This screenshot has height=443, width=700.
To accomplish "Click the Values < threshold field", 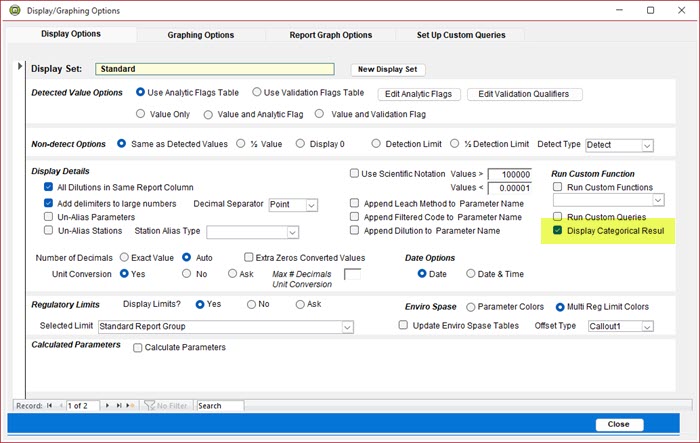I will (x=509, y=188).
